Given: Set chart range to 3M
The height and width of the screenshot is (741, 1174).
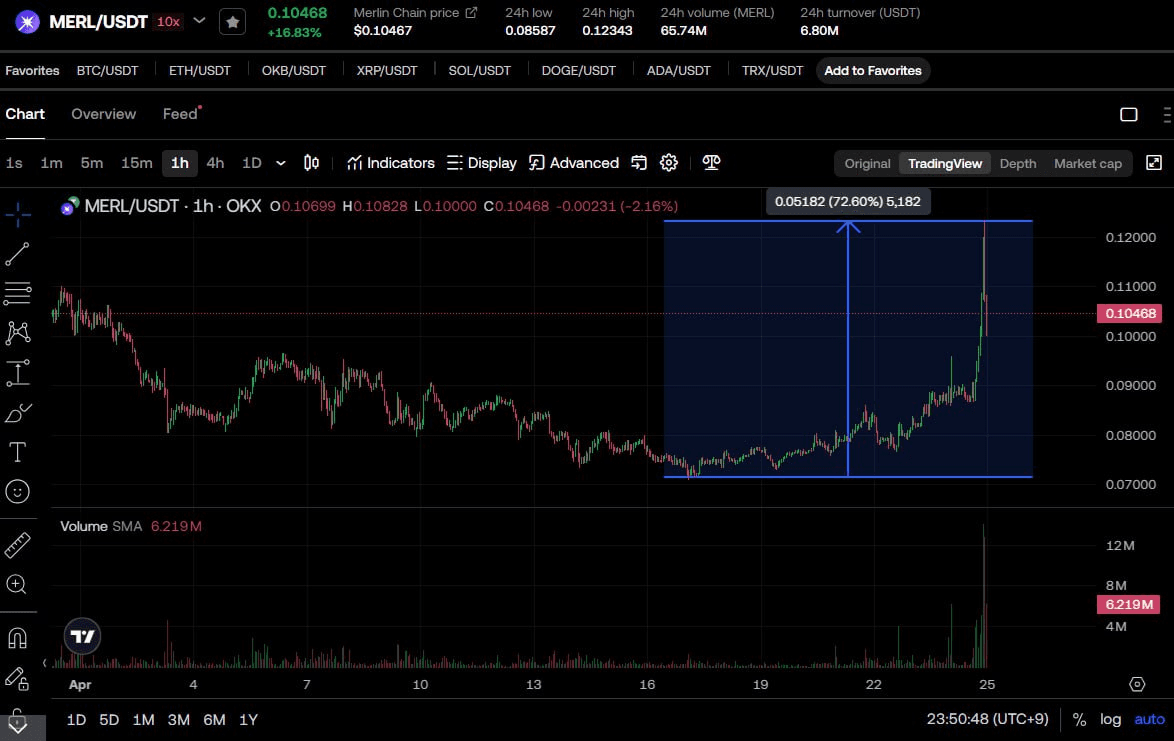Looking at the screenshot, I should click(x=178, y=719).
